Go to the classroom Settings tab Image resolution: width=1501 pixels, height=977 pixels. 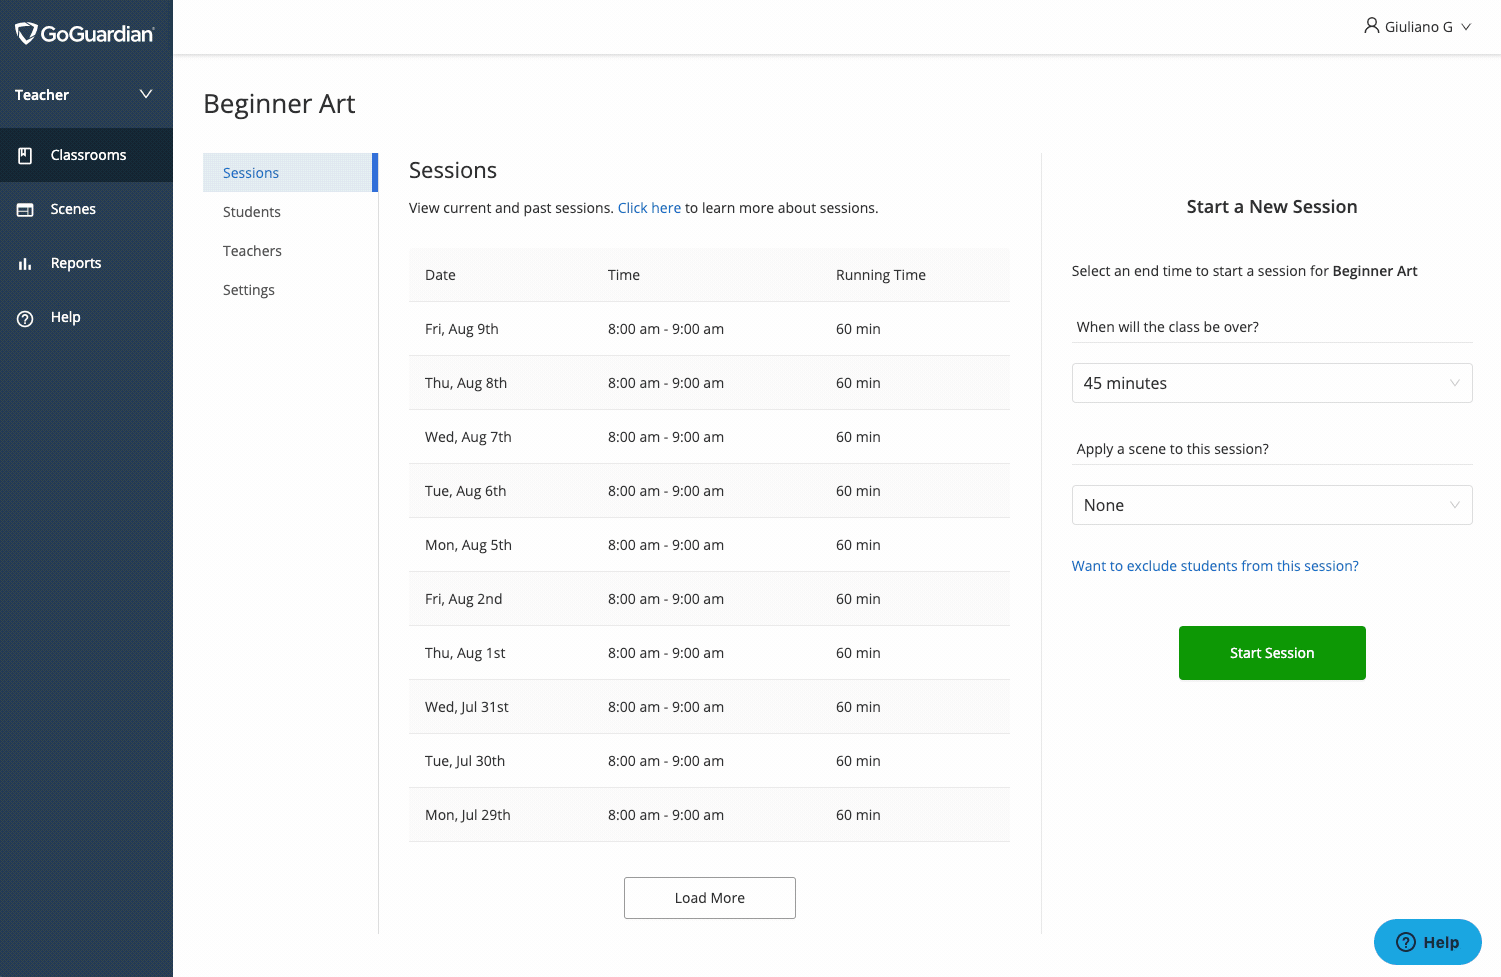coord(249,290)
